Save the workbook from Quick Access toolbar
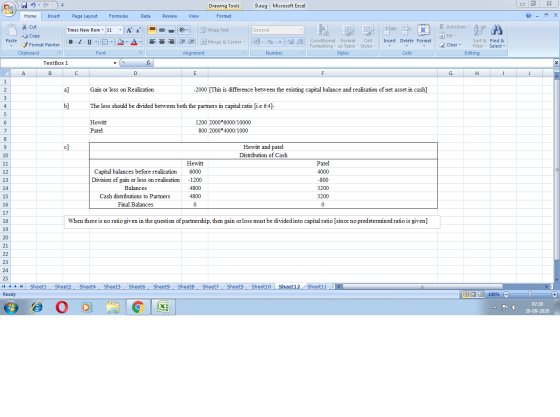 tap(24, 5)
